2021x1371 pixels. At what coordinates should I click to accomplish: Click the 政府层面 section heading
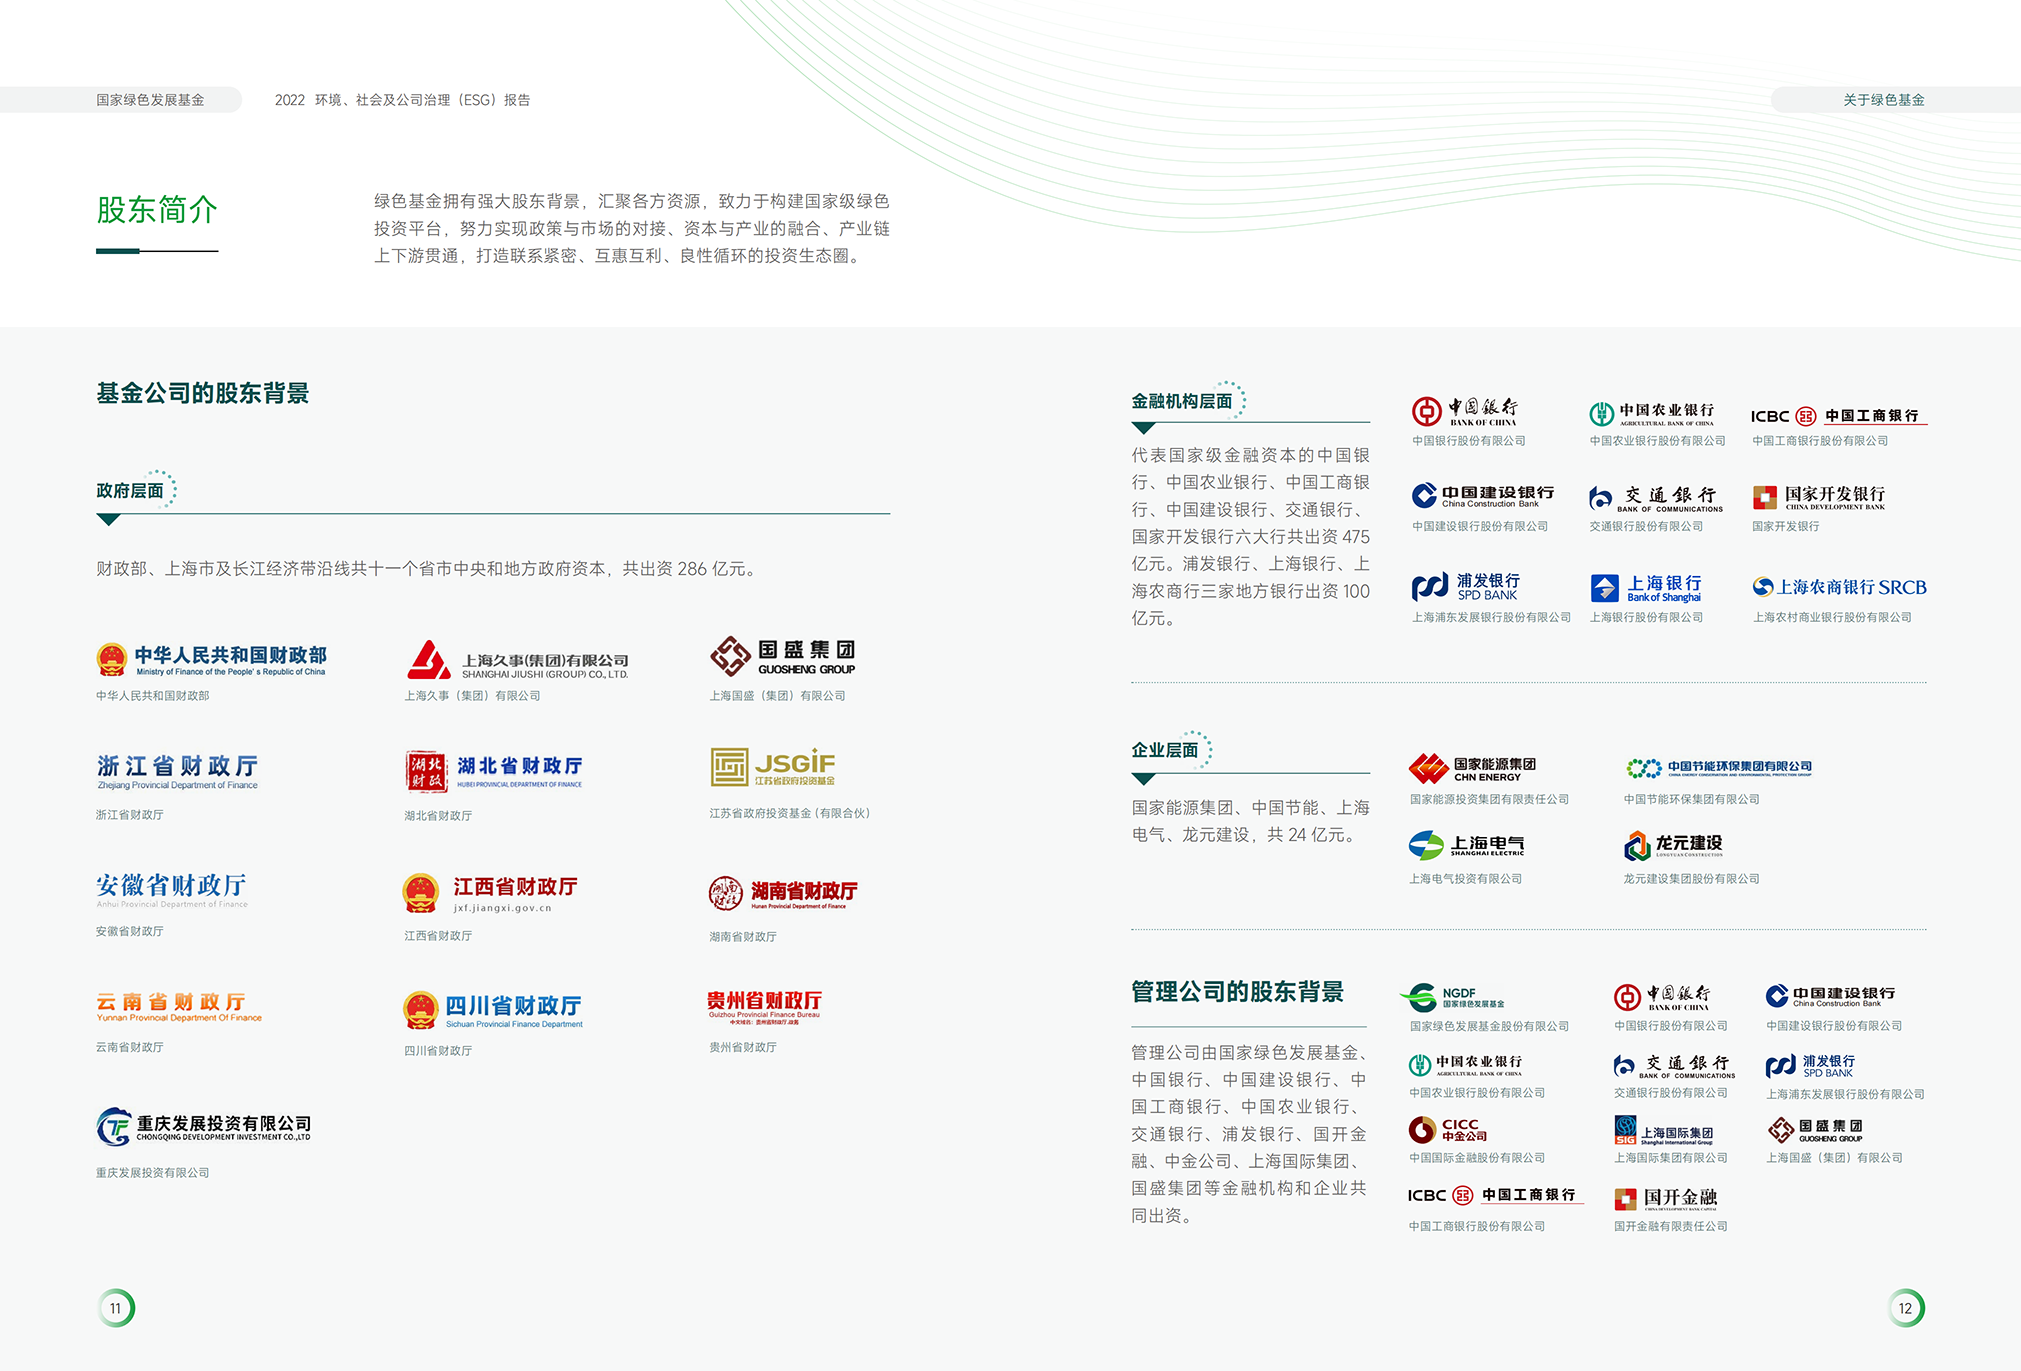tap(130, 491)
